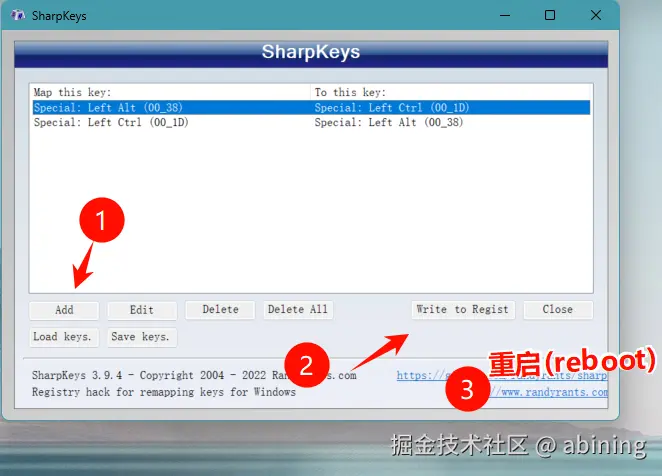Minimize the SharpKeys window
Screen dimensions: 662x476
[x=505, y=16]
